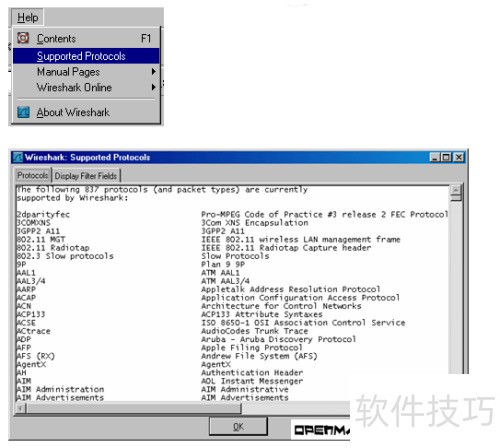Click the OK button
Image resolution: width=500 pixels, height=448 pixels.
point(238,426)
